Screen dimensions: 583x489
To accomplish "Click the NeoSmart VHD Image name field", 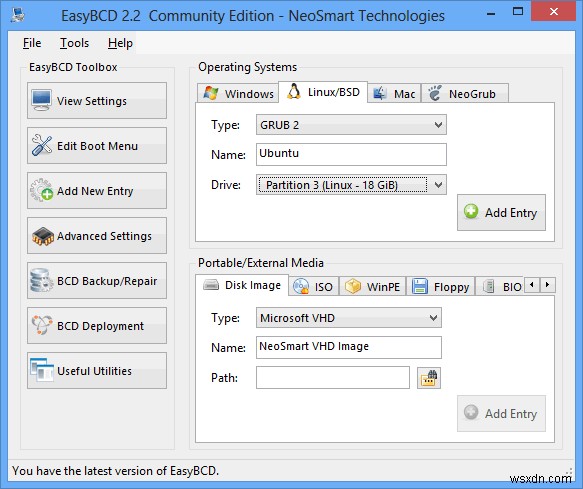I will coord(349,347).
